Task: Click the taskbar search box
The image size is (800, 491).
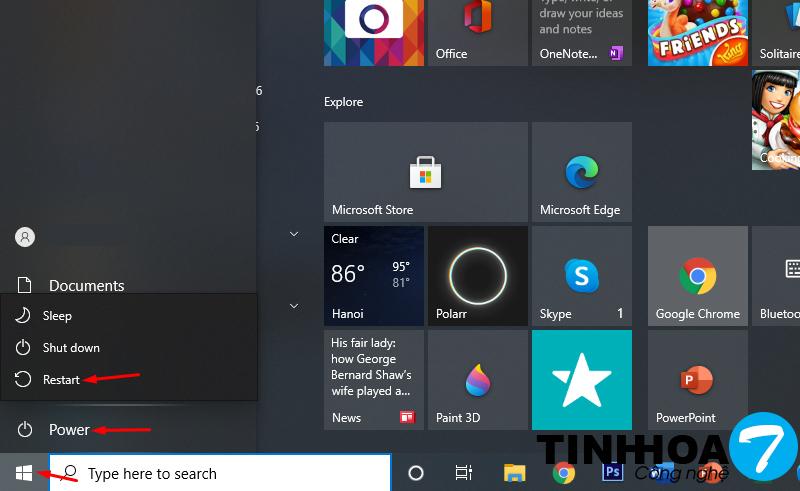Action: point(220,473)
